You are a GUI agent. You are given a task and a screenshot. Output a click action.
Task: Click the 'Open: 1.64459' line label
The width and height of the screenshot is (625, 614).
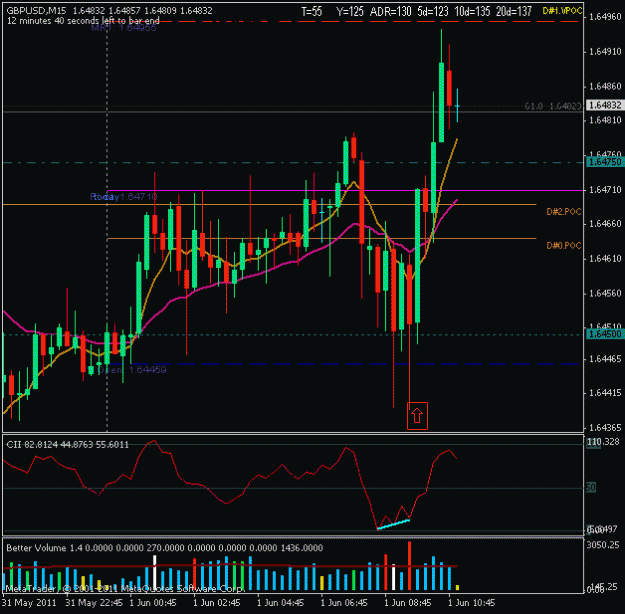click(132, 370)
